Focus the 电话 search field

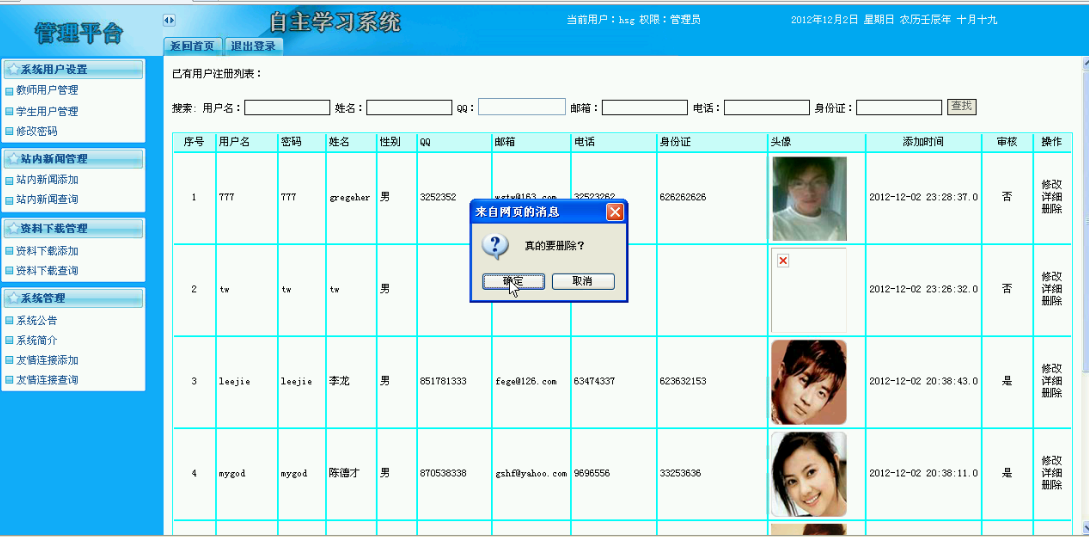(x=767, y=108)
